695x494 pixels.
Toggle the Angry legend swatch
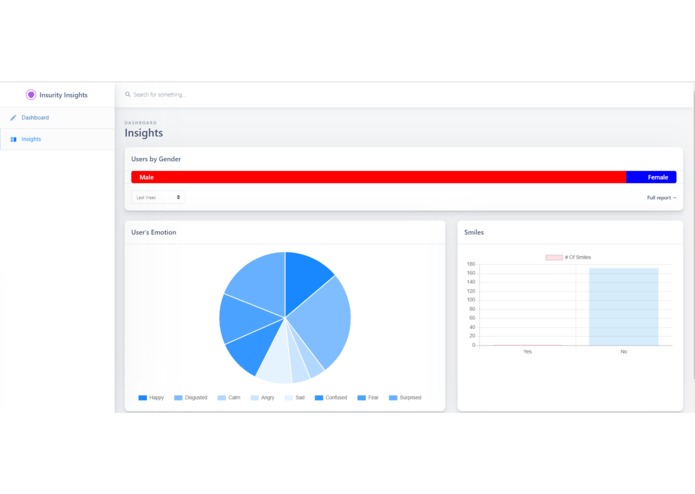tap(254, 398)
